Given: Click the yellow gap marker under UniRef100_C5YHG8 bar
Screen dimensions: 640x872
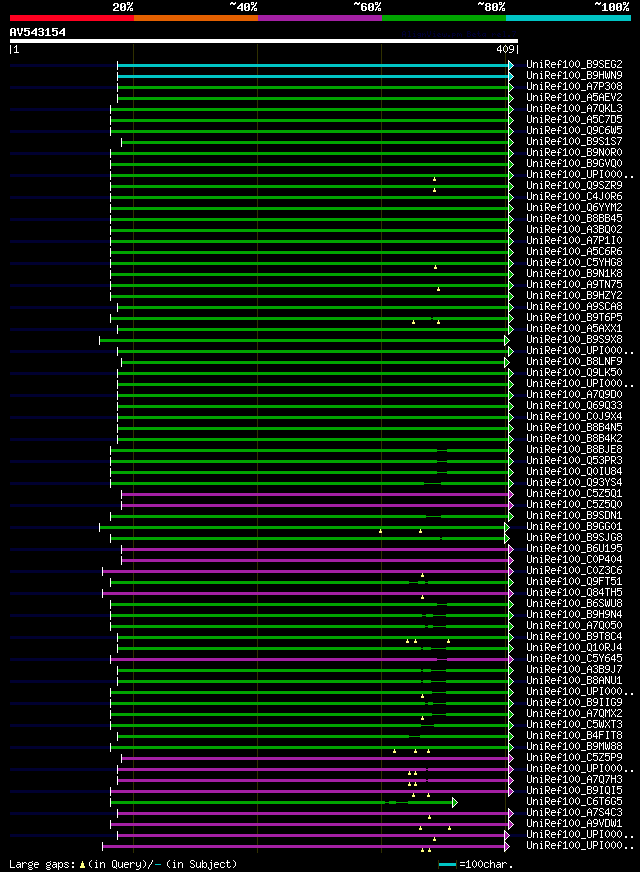Looking at the screenshot, I should pos(435,267).
